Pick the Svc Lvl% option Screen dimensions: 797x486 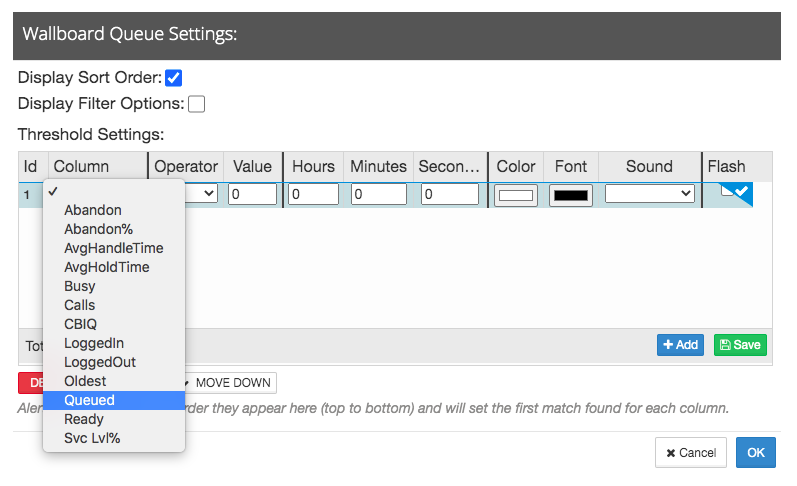(114, 438)
